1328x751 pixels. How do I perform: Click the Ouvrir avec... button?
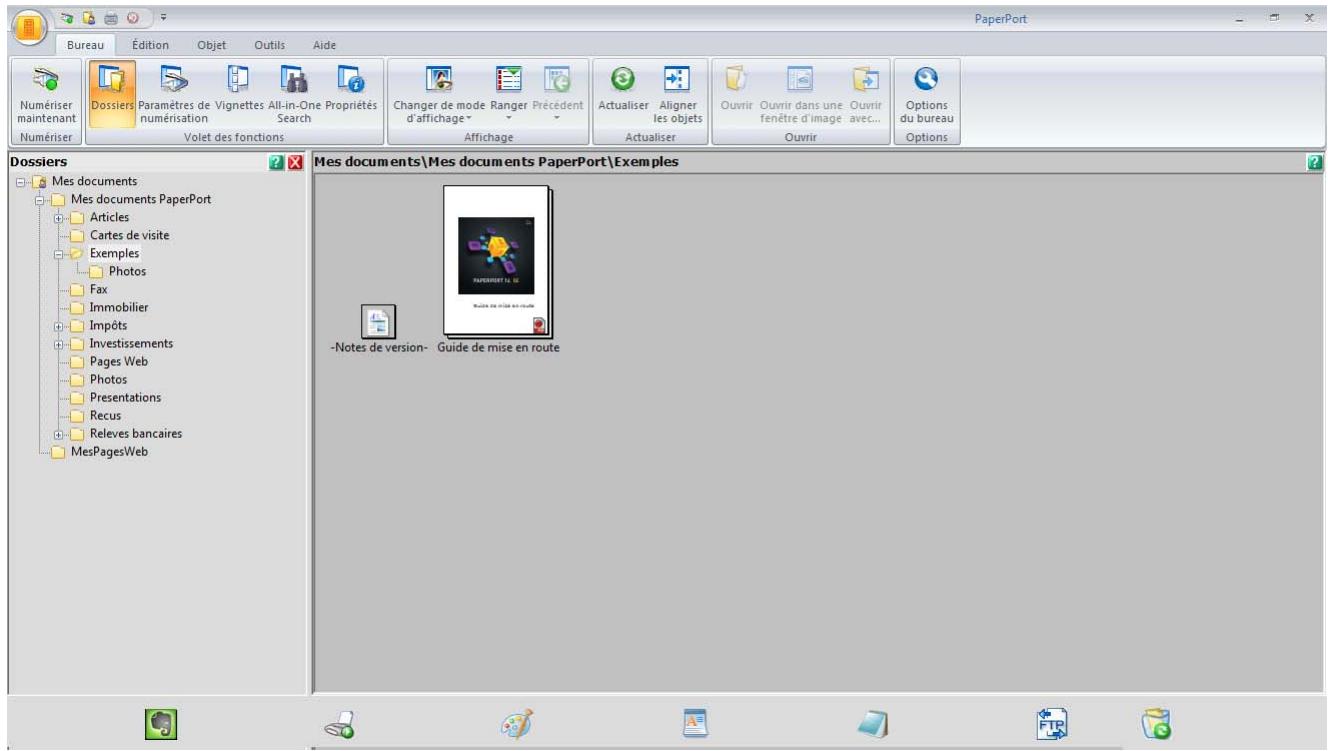(x=864, y=93)
